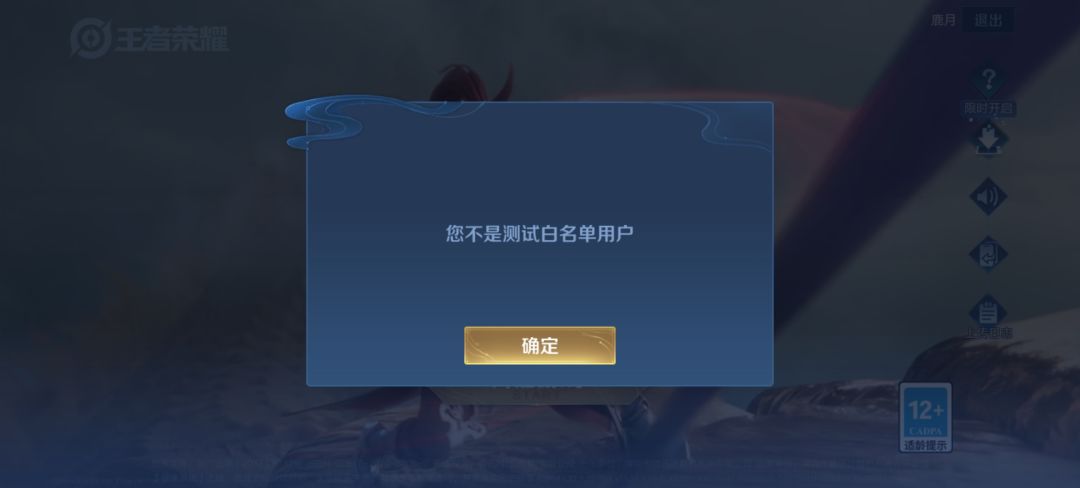The image size is (1080, 488).
Task: Click the upload log label under the clipboard icon
Action: coord(988,333)
